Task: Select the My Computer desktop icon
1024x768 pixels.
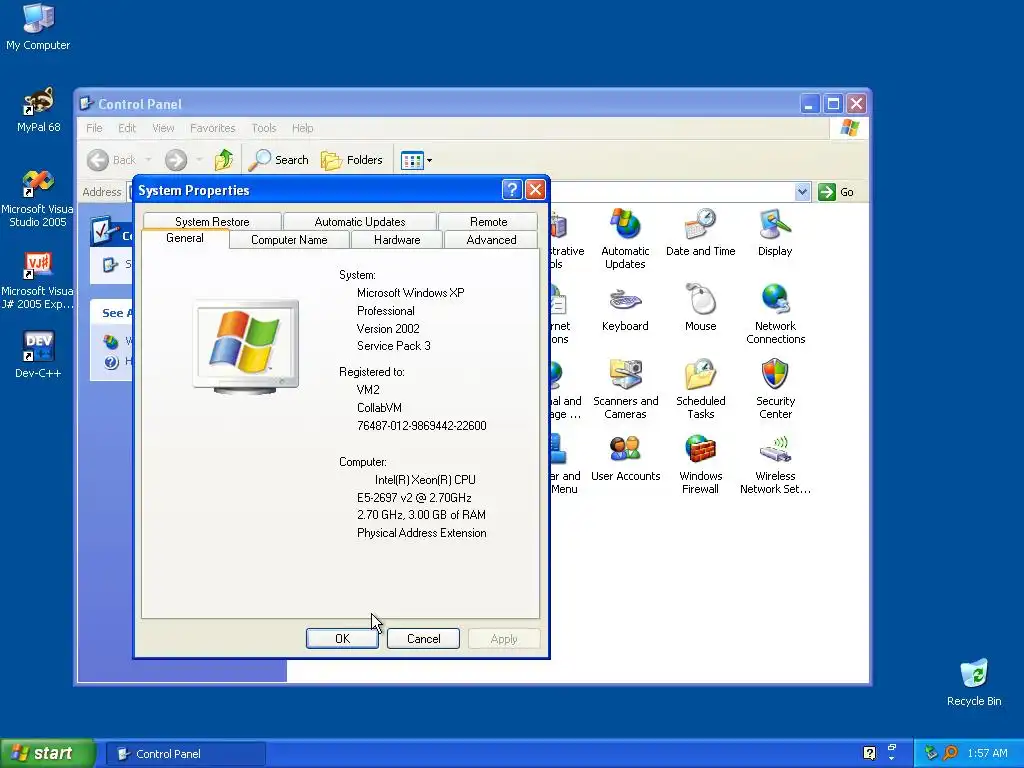Action: click(38, 27)
